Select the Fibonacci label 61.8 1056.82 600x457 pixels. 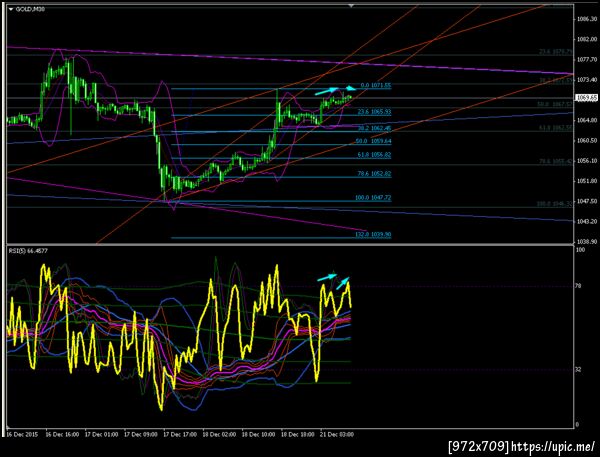[x=374, y=155]
